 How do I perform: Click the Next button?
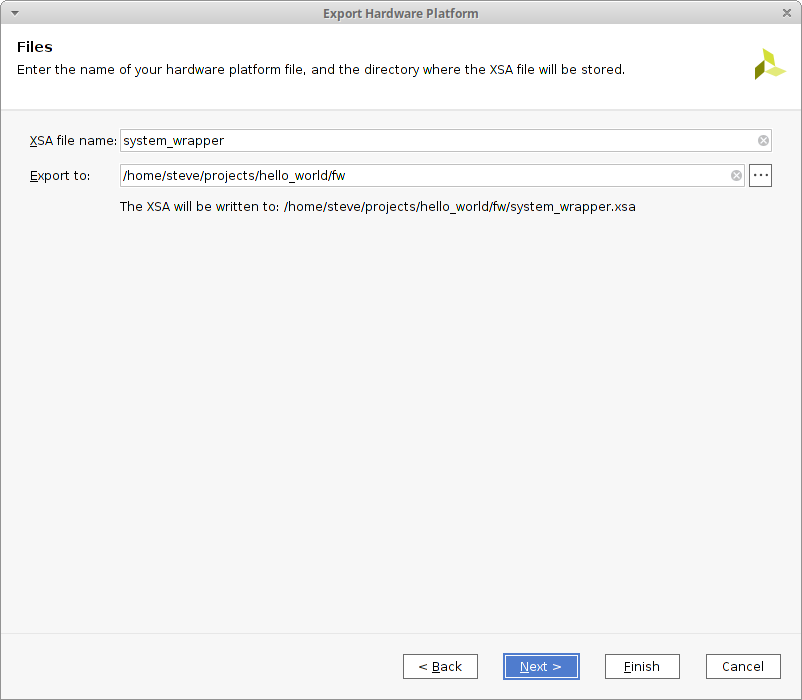540,667
